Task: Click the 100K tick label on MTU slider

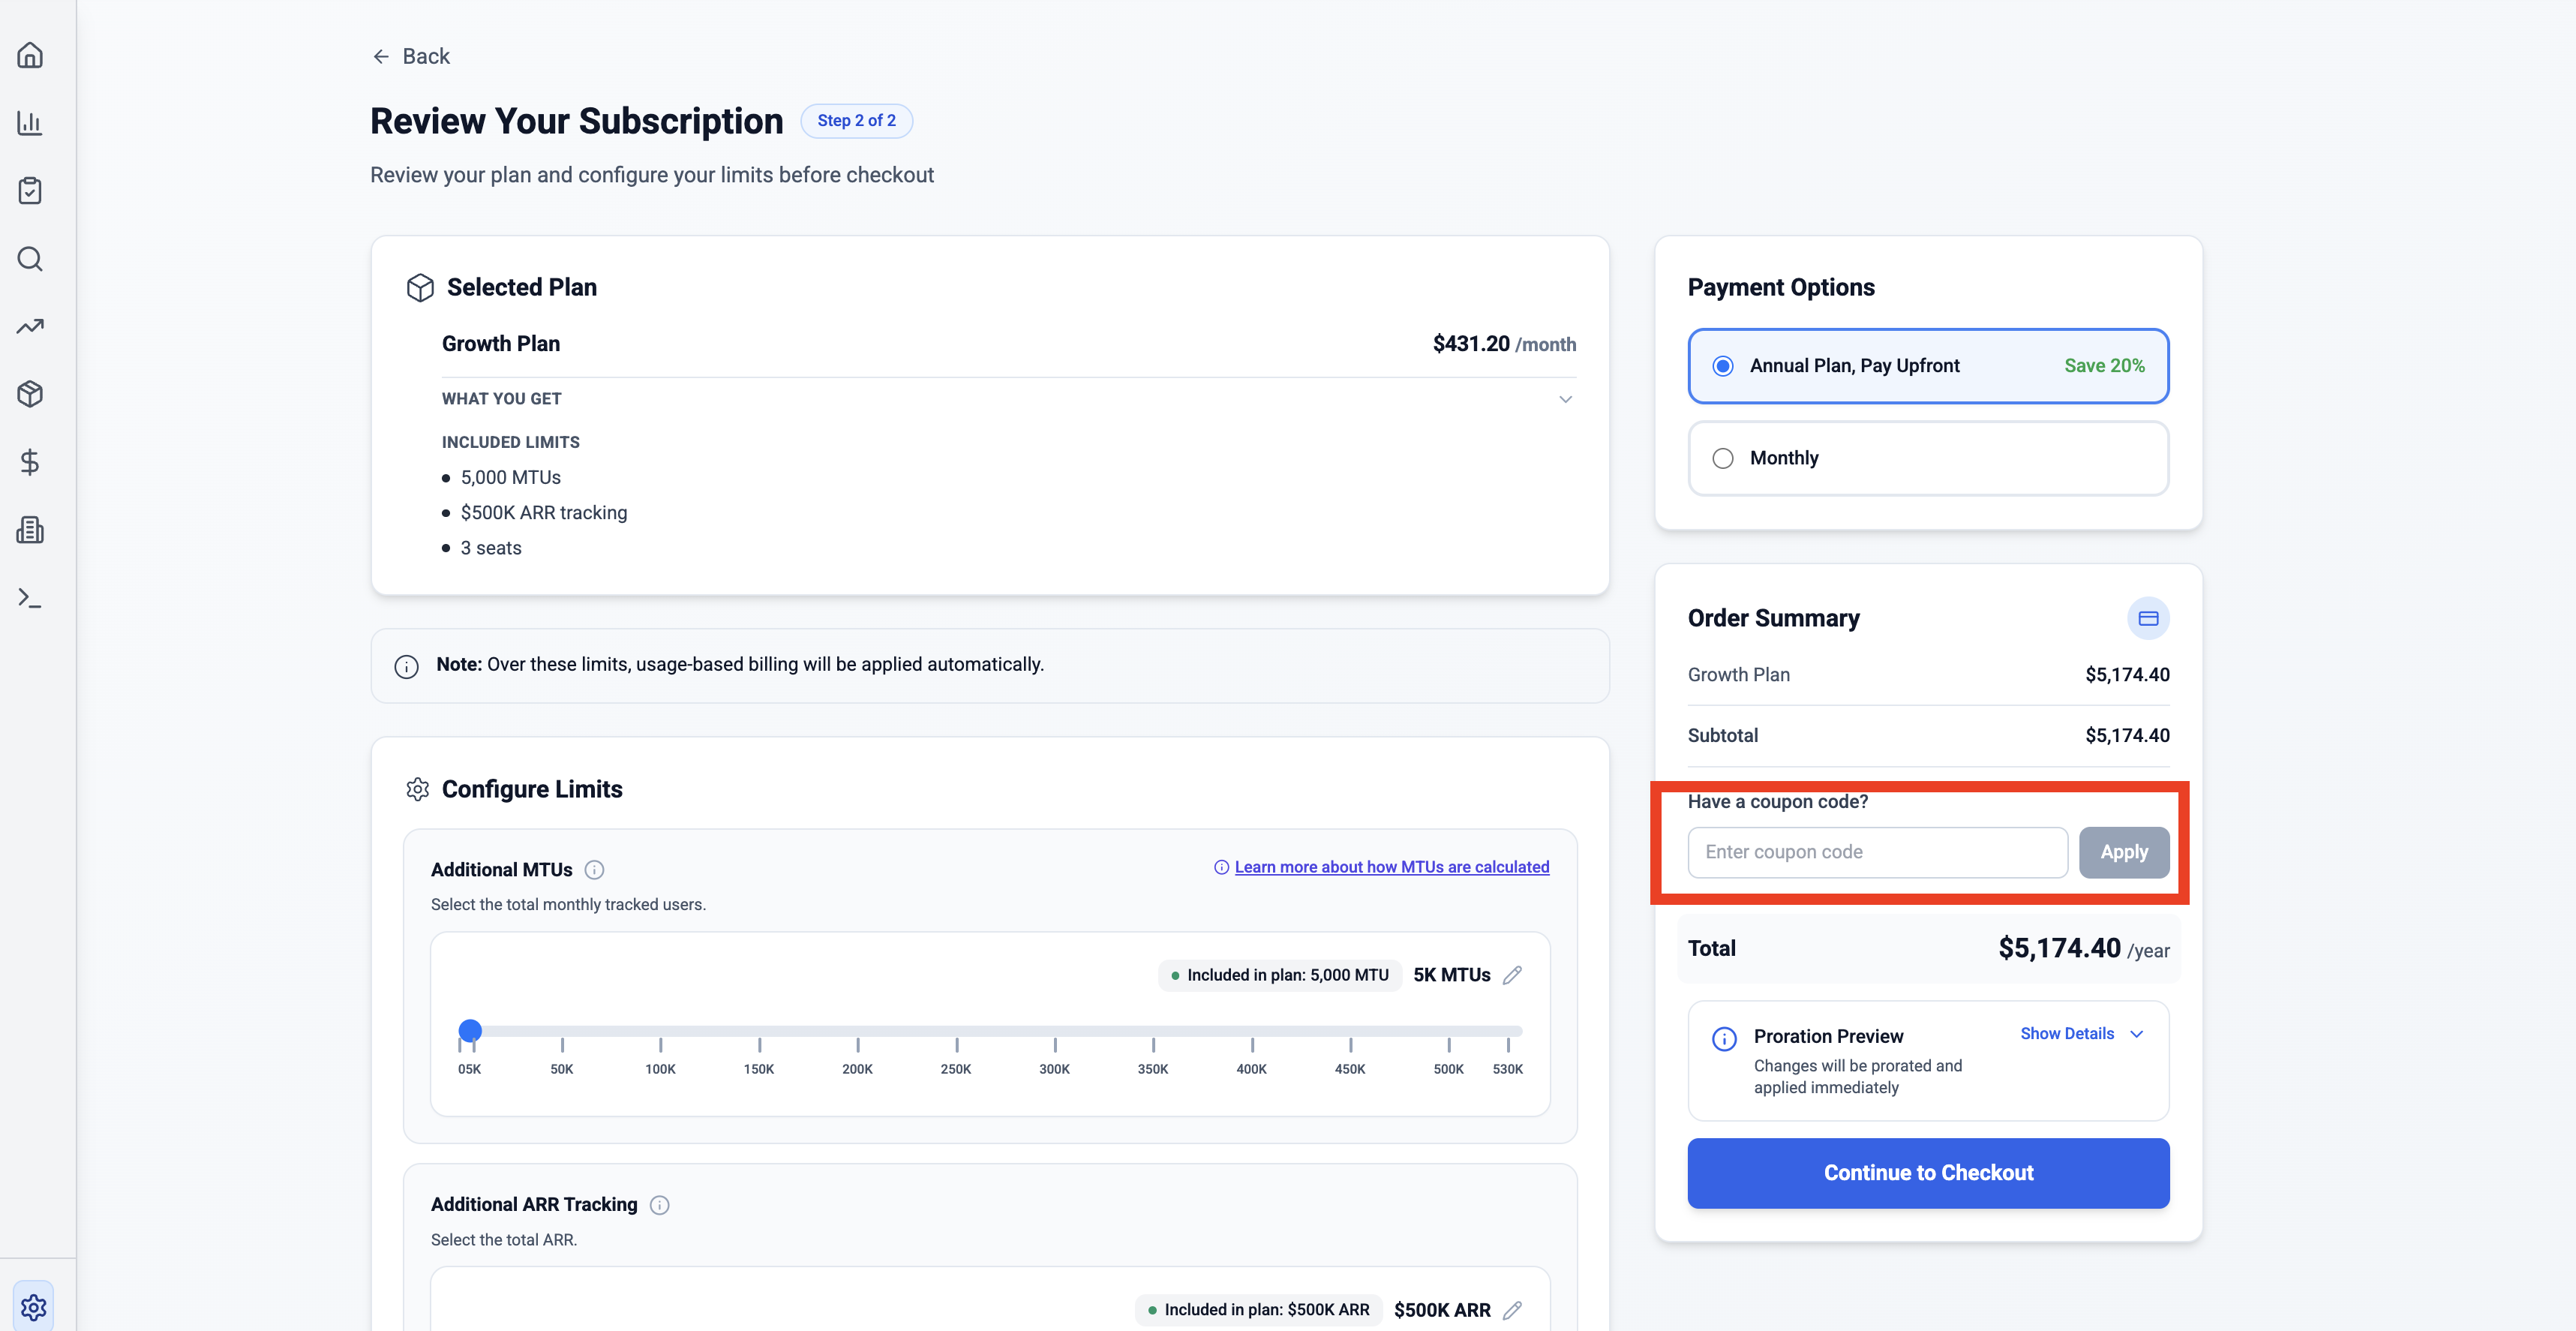Action: click(660, 1070)
